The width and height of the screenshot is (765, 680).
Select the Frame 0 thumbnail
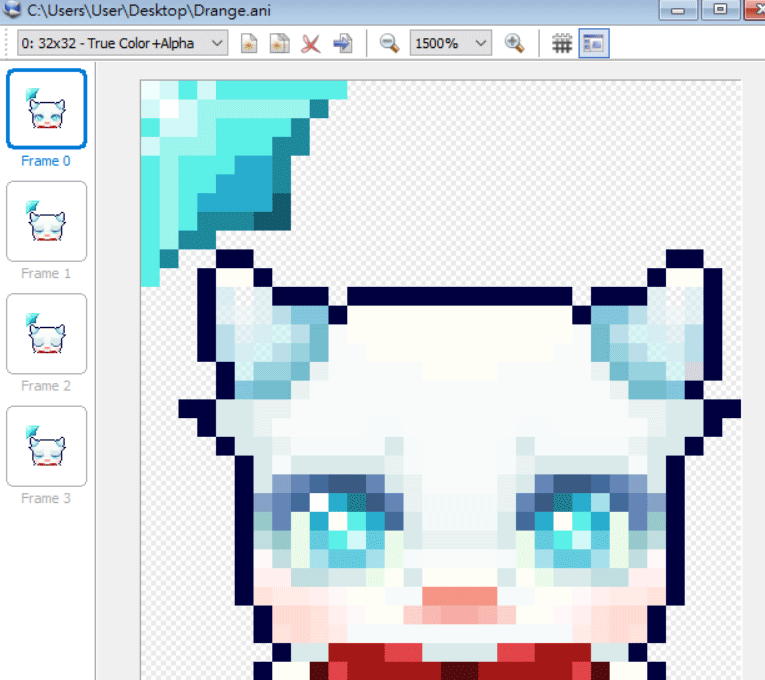point(46,108)
